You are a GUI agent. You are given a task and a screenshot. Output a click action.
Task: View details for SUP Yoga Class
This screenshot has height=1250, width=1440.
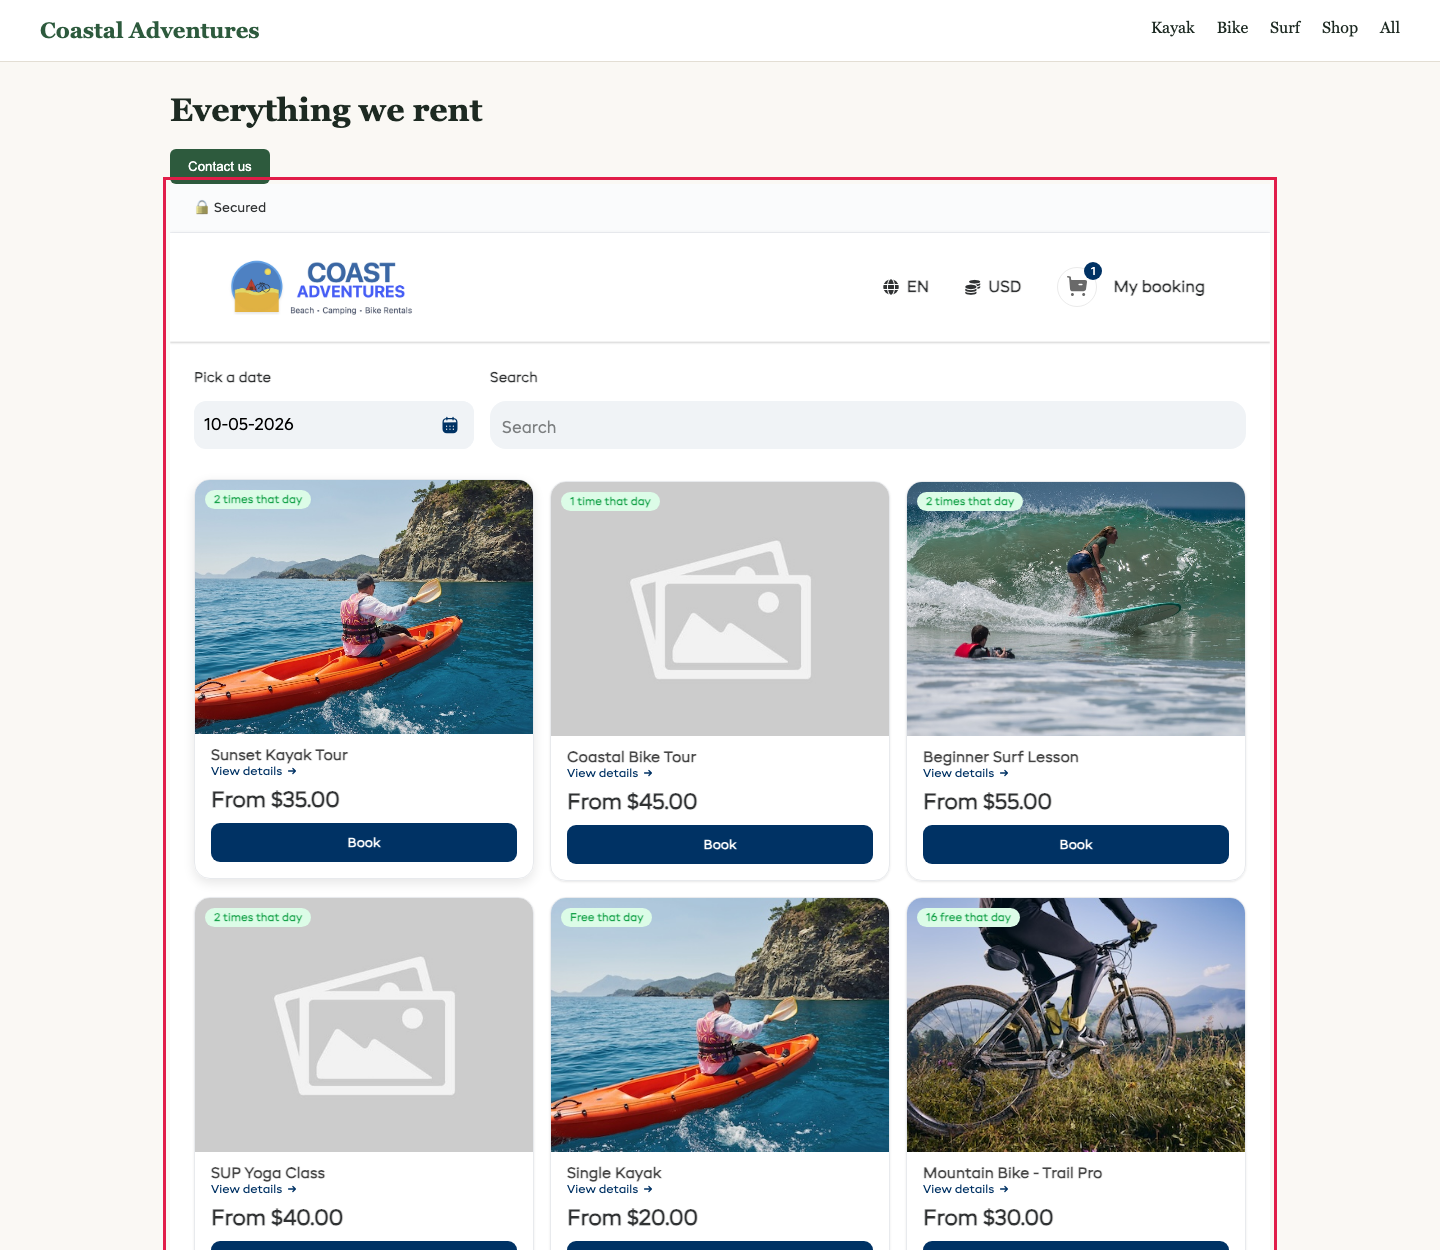[x=254, y=1189]
